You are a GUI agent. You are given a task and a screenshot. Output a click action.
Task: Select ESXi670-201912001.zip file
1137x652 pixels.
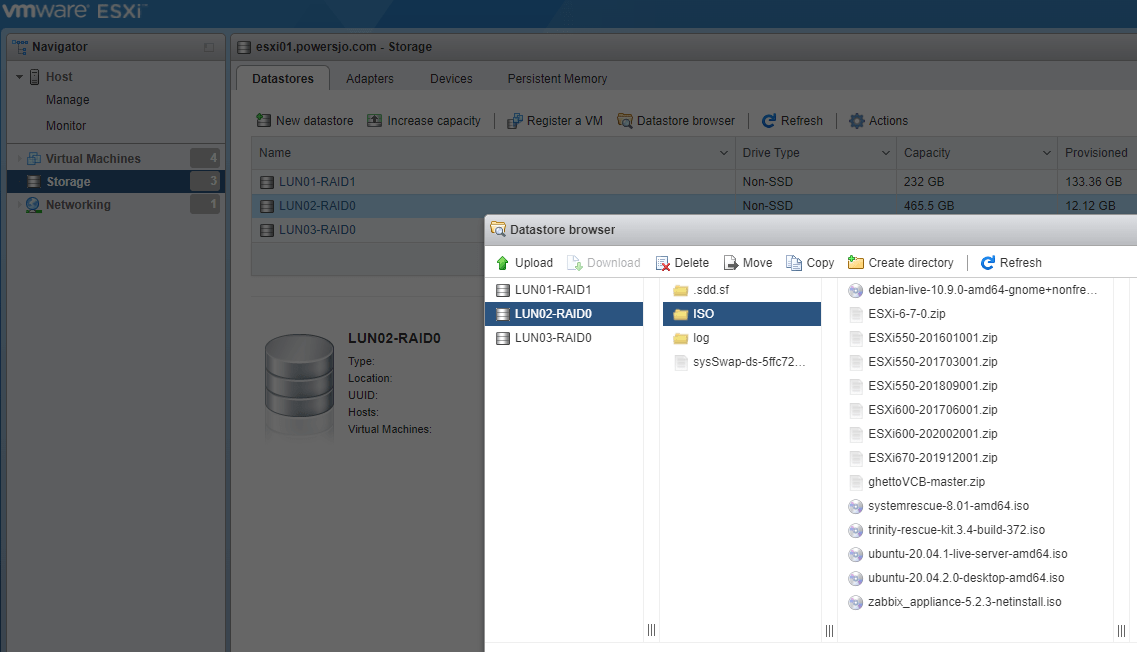click(924, 458)
